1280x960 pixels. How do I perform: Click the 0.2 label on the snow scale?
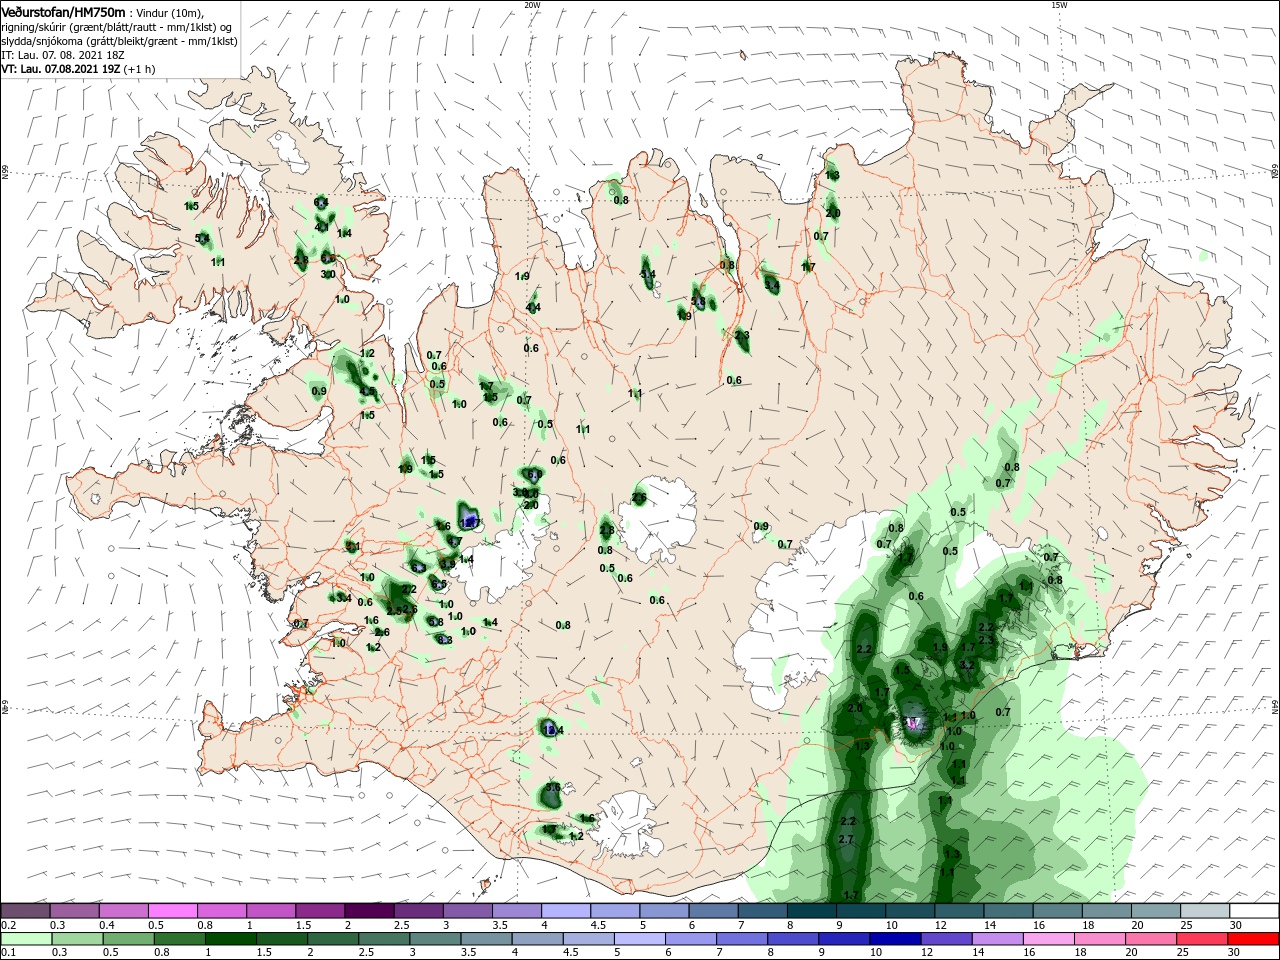coord(9,925)
